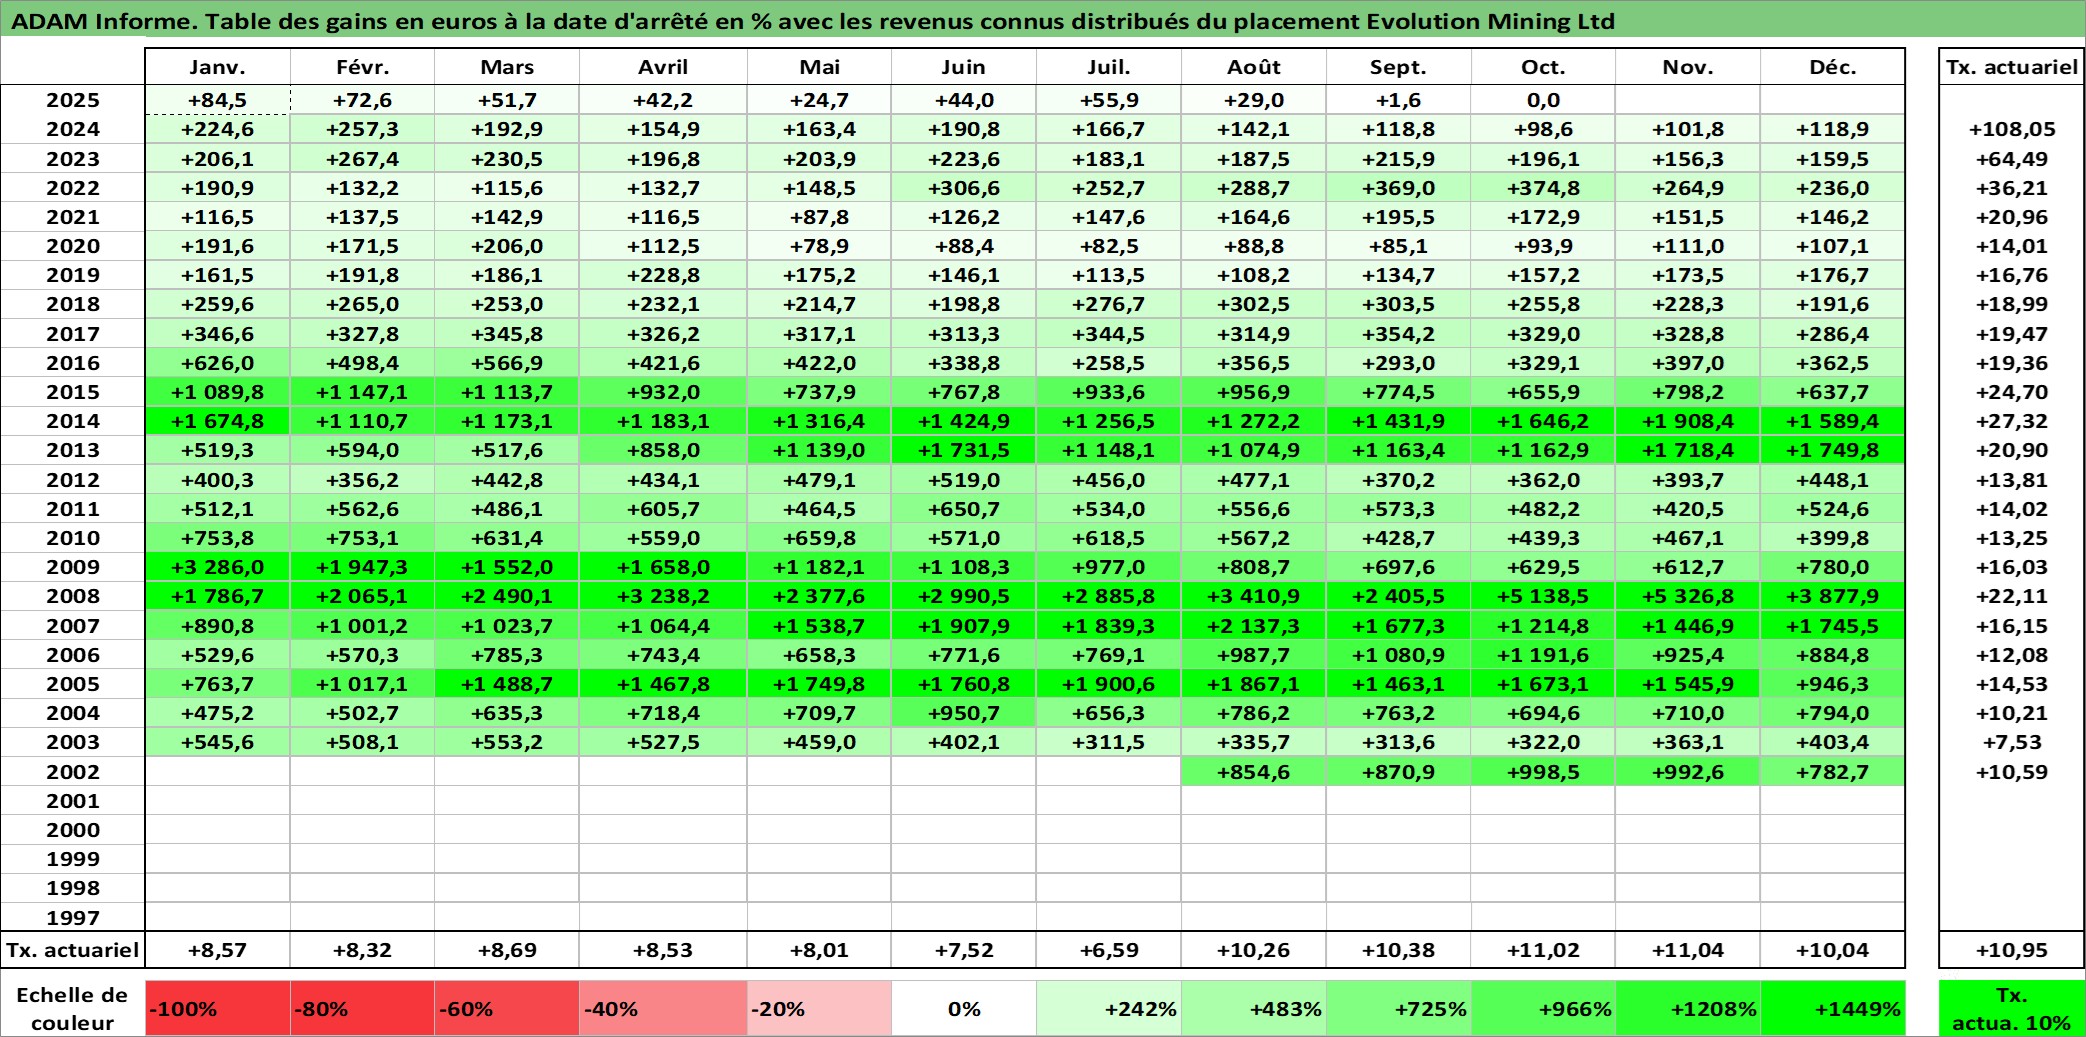The image size is (2086, 1037).
Task: Select the +7,53 actuarial rate for 2003
Action: 2011,742
